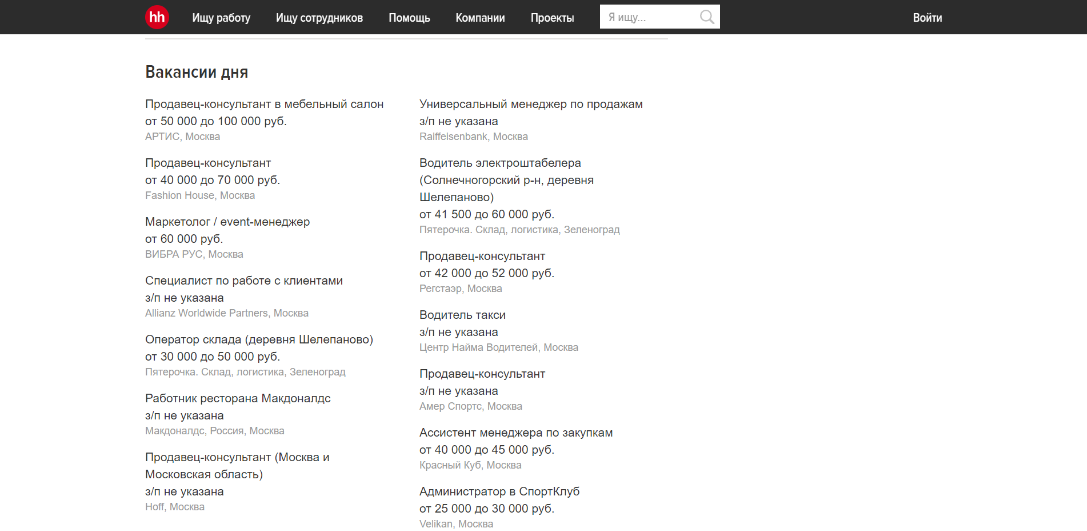Click company name ВИБРА РУС, Москва

(x=194, y=254)
